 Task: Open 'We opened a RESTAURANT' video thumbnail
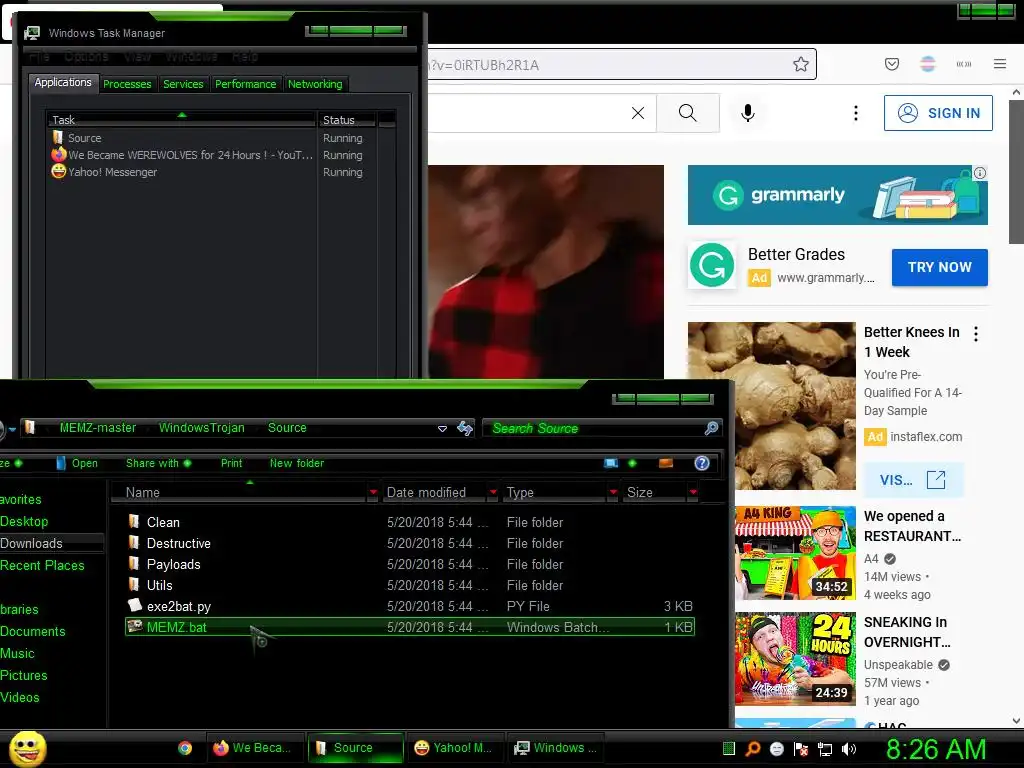click(x=795, y=552)
